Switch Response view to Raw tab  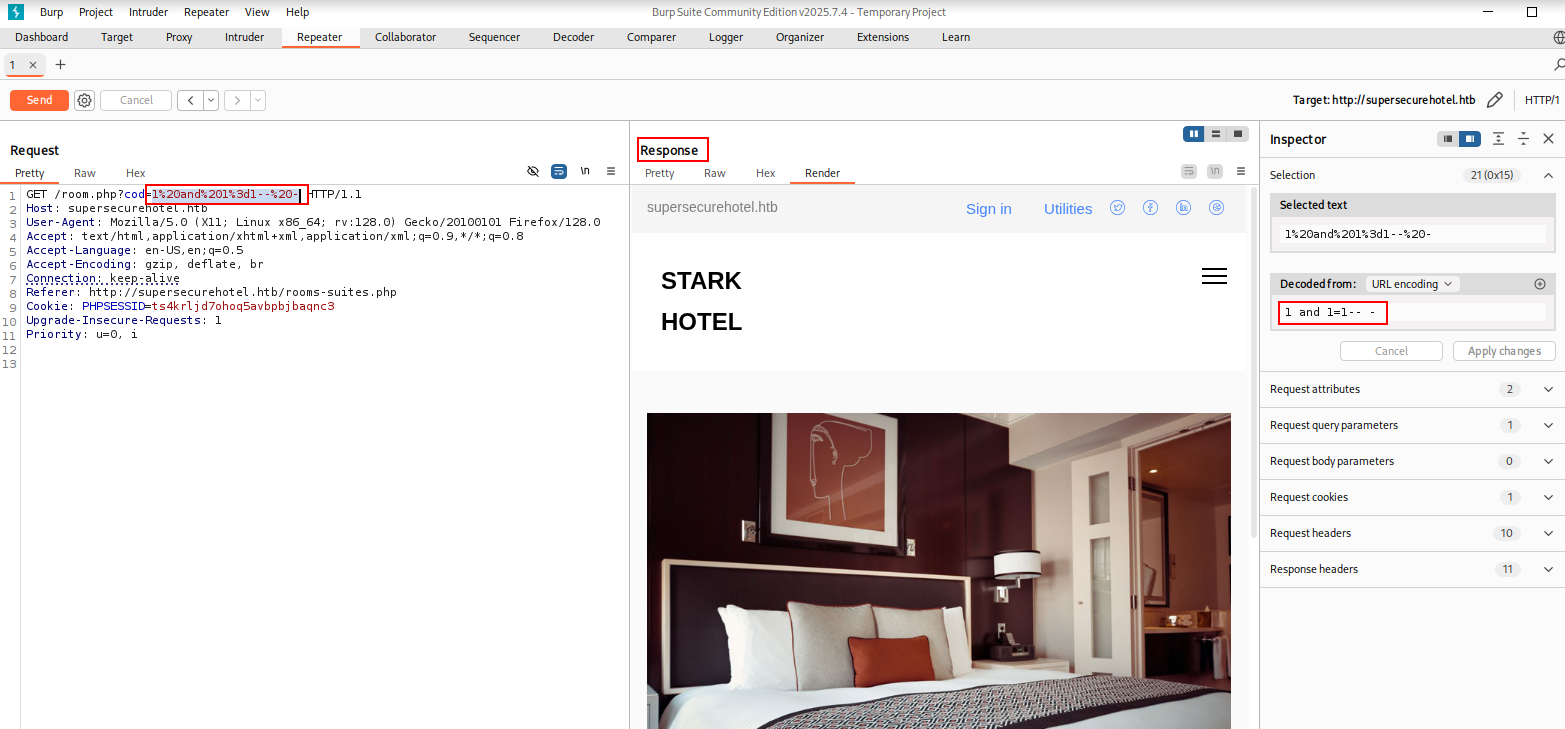[x=715, y=173]
